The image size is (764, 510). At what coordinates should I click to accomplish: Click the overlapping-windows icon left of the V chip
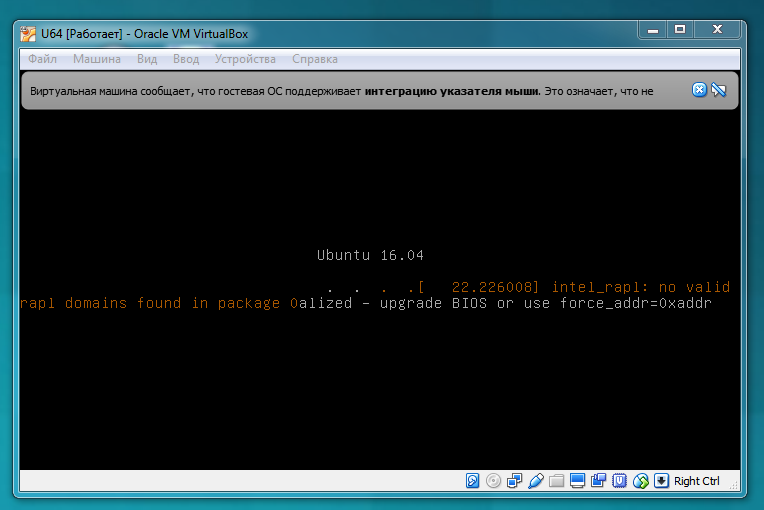(x=598, y=481)
